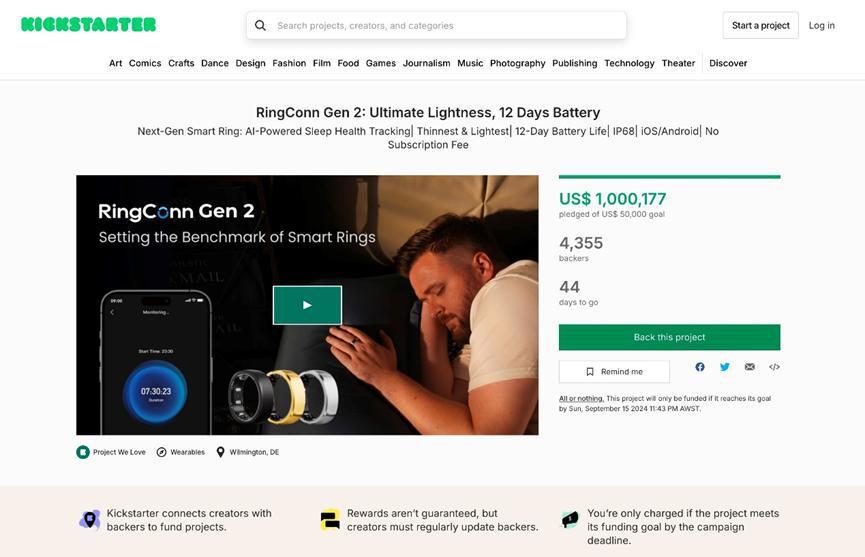Play the RingConn Gen 2 video
This screenshot has width=865, height=557.
pos(307,305)
